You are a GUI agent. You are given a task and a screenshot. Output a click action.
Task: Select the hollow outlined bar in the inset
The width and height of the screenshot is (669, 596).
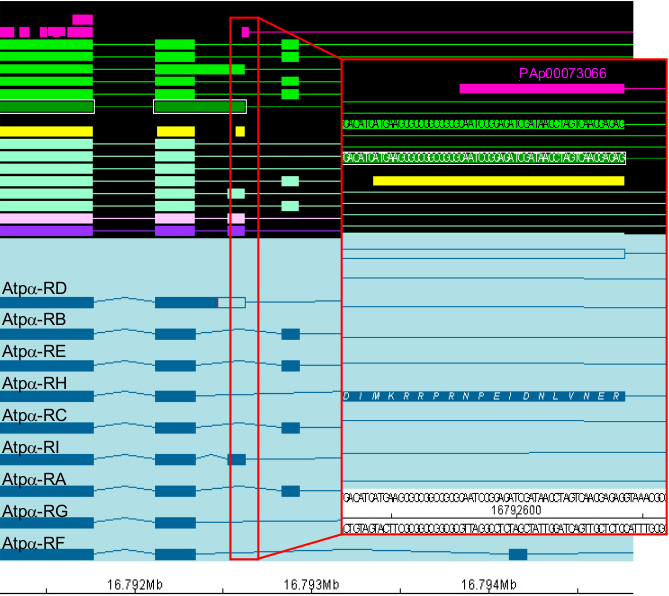tap(484, 254)
